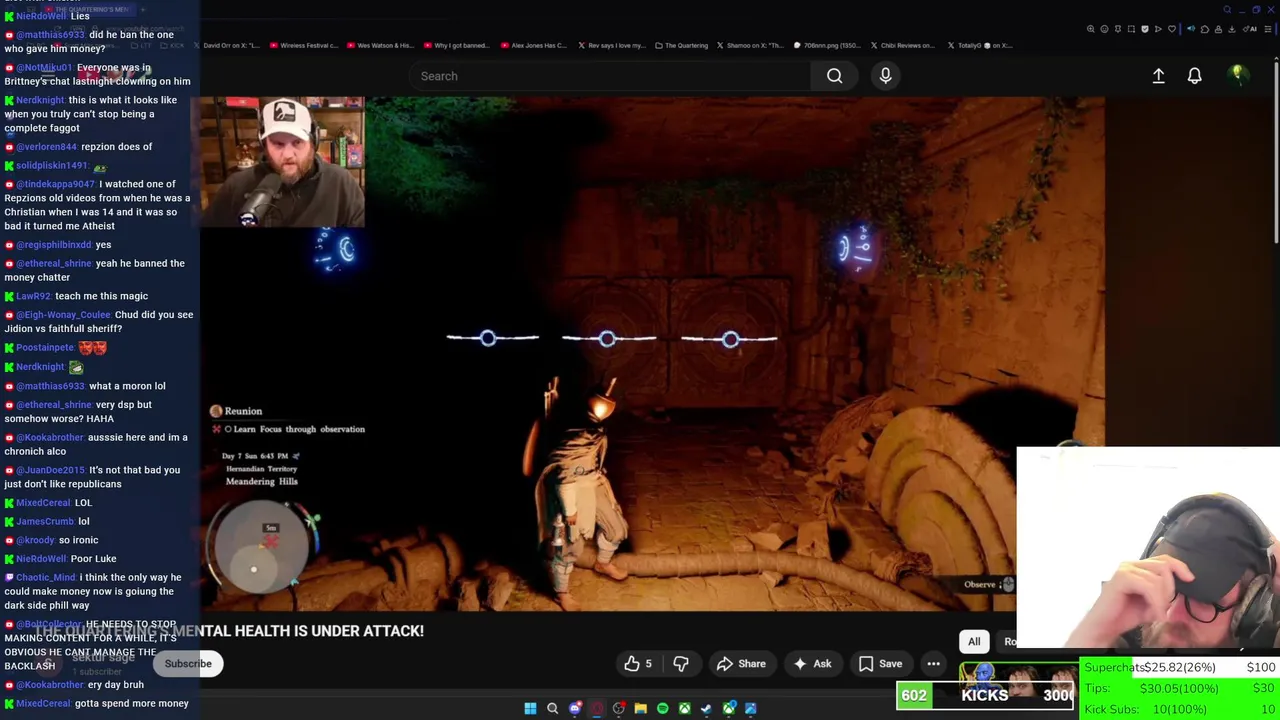Open the browser menu hamburger icon
This screenshot has height=720, width=1280.
pyautogui.click(x=1268, y=29)
